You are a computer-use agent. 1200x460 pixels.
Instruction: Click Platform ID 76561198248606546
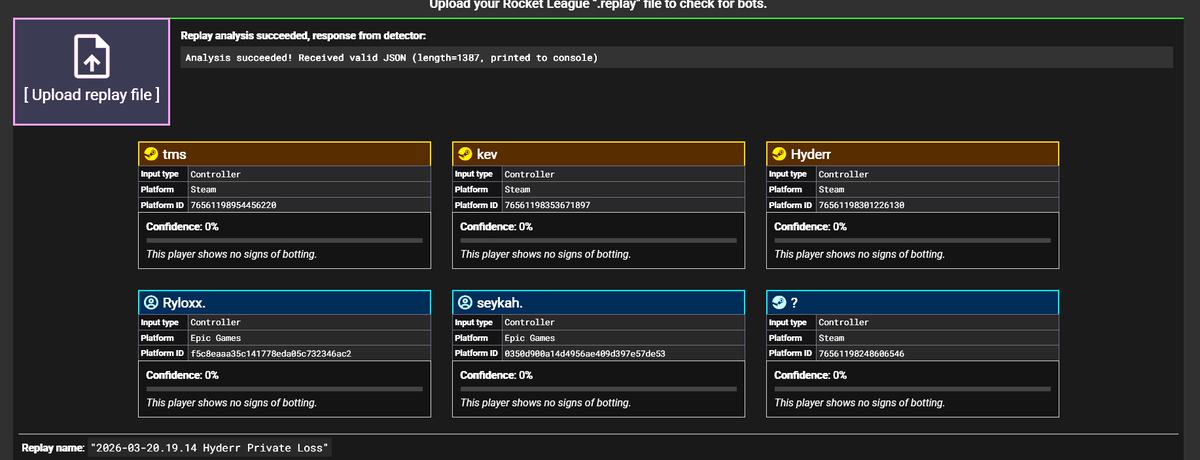pyautogui.click(x=861, y=353)
